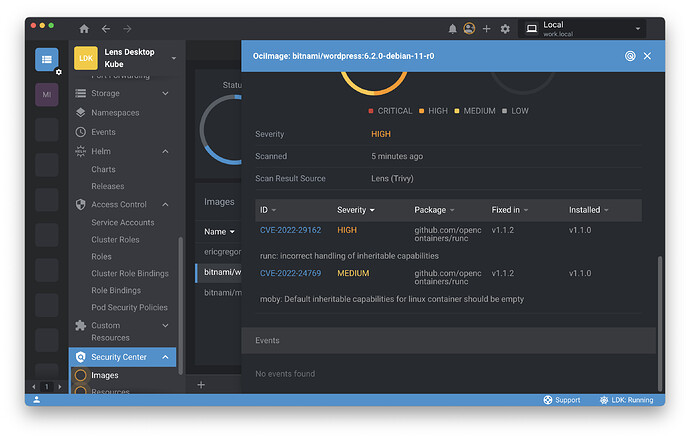Open preferences with the gear icon
The image size is (690, 438).
pyautogui.click(x=505, y=29)
